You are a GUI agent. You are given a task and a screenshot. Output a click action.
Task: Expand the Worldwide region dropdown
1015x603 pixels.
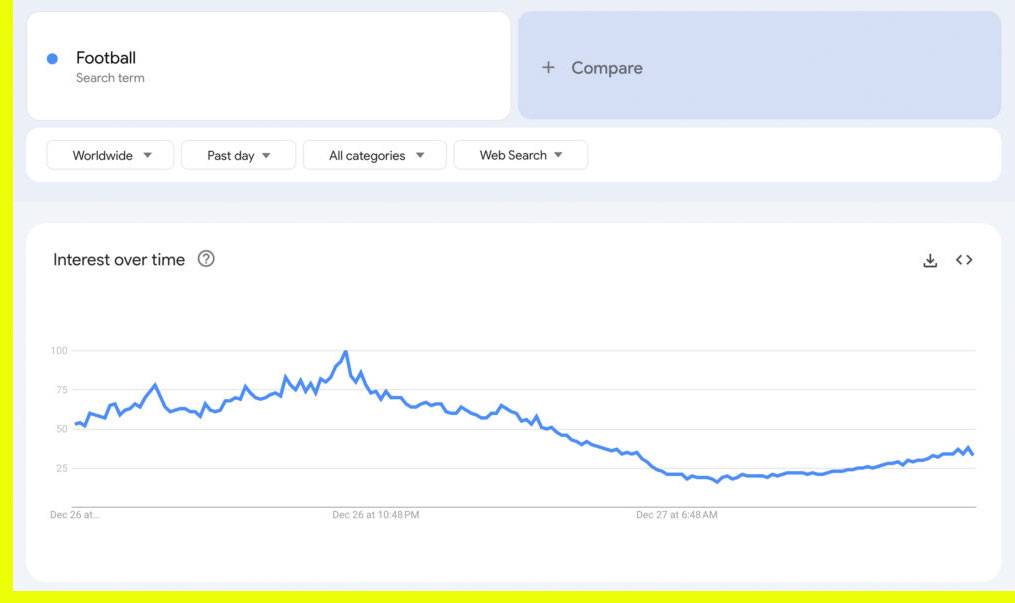(111, 155)
